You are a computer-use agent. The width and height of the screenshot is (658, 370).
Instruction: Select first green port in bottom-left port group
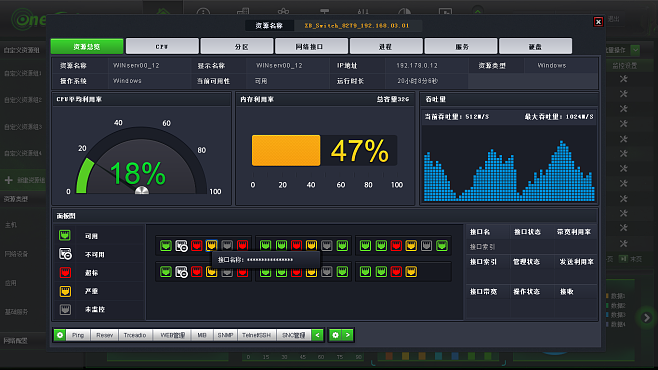pos(166,272)
